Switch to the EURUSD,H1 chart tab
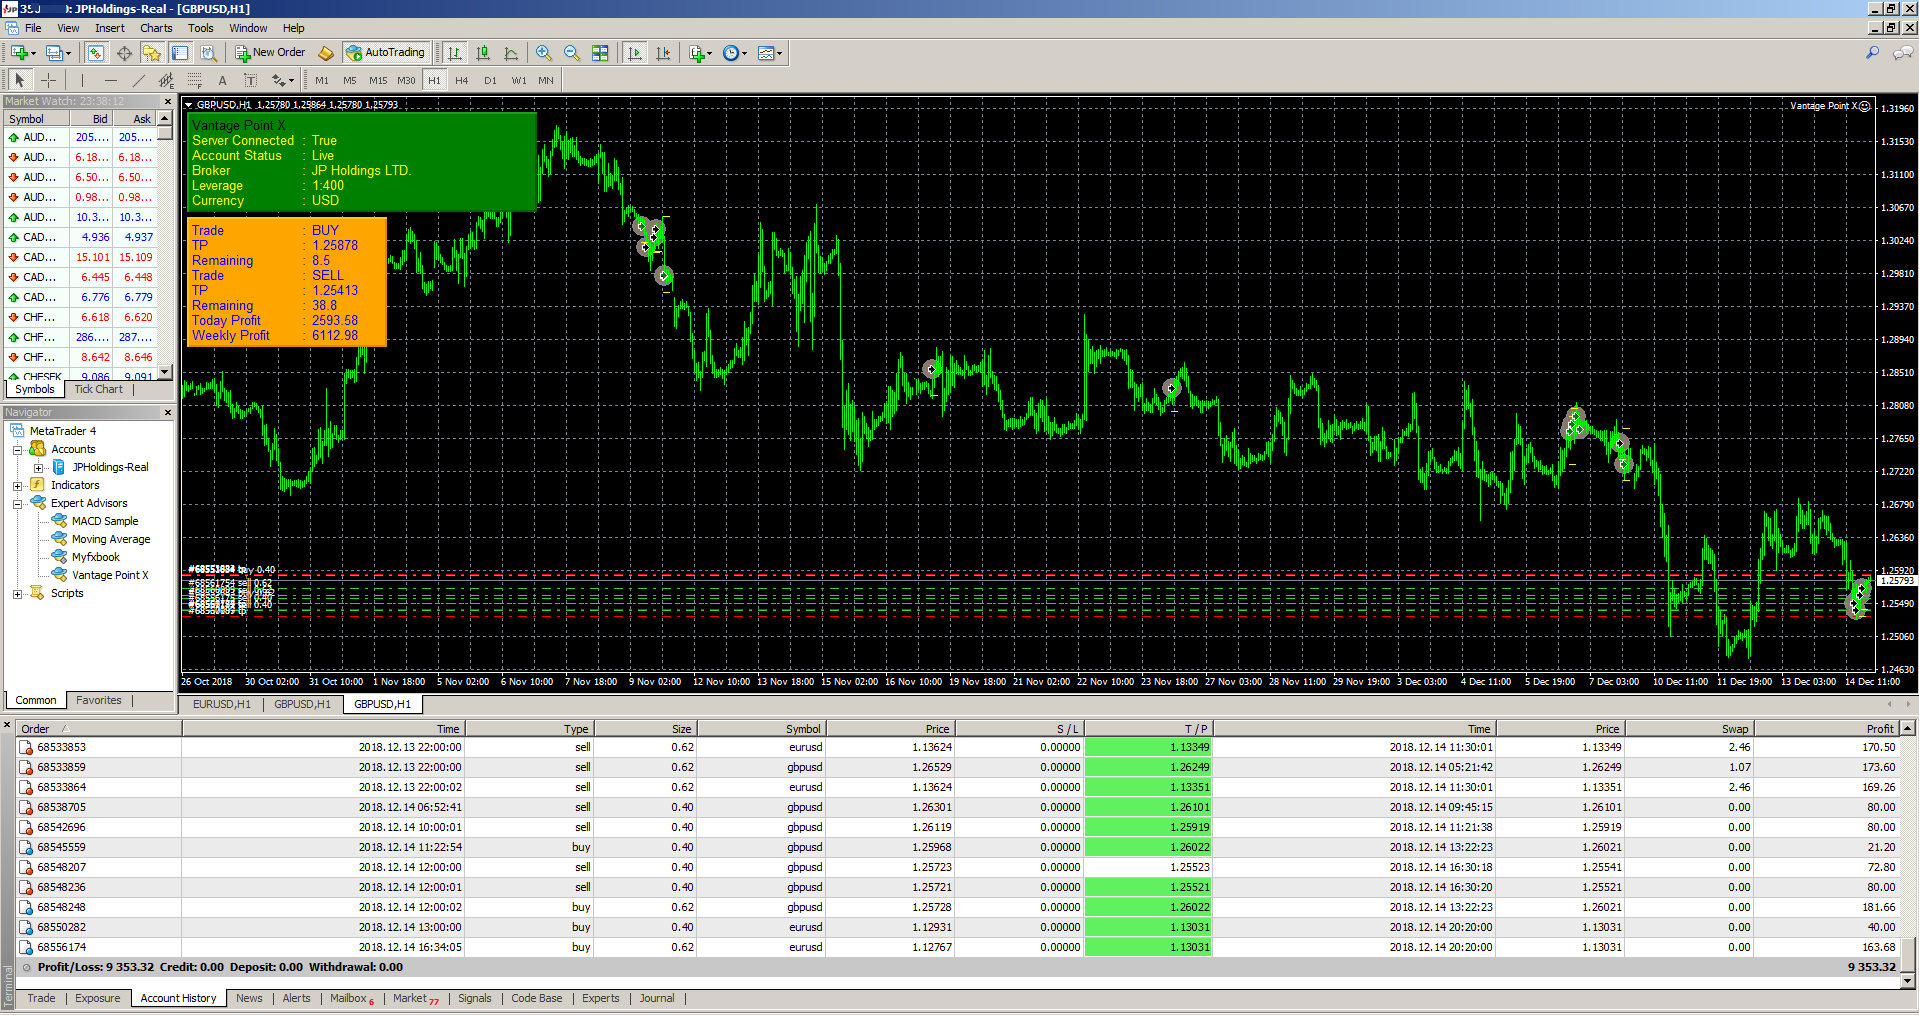This screenshot has width=1919, height=1015. coord(221,704)
